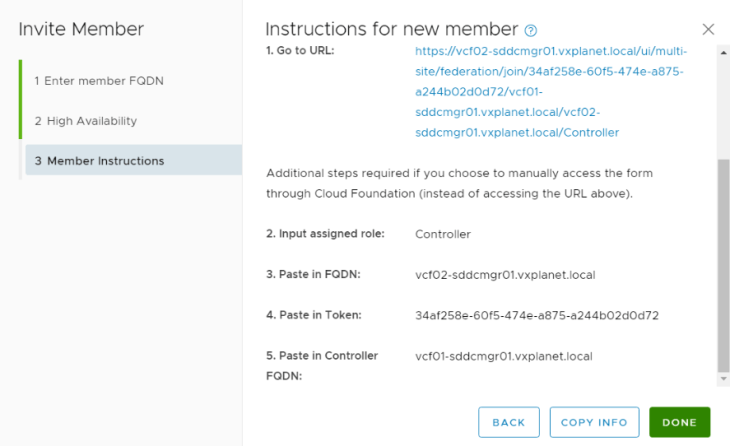Click the Invite Member title
Viewport: 730px width, 446px height.
[81, 29]
